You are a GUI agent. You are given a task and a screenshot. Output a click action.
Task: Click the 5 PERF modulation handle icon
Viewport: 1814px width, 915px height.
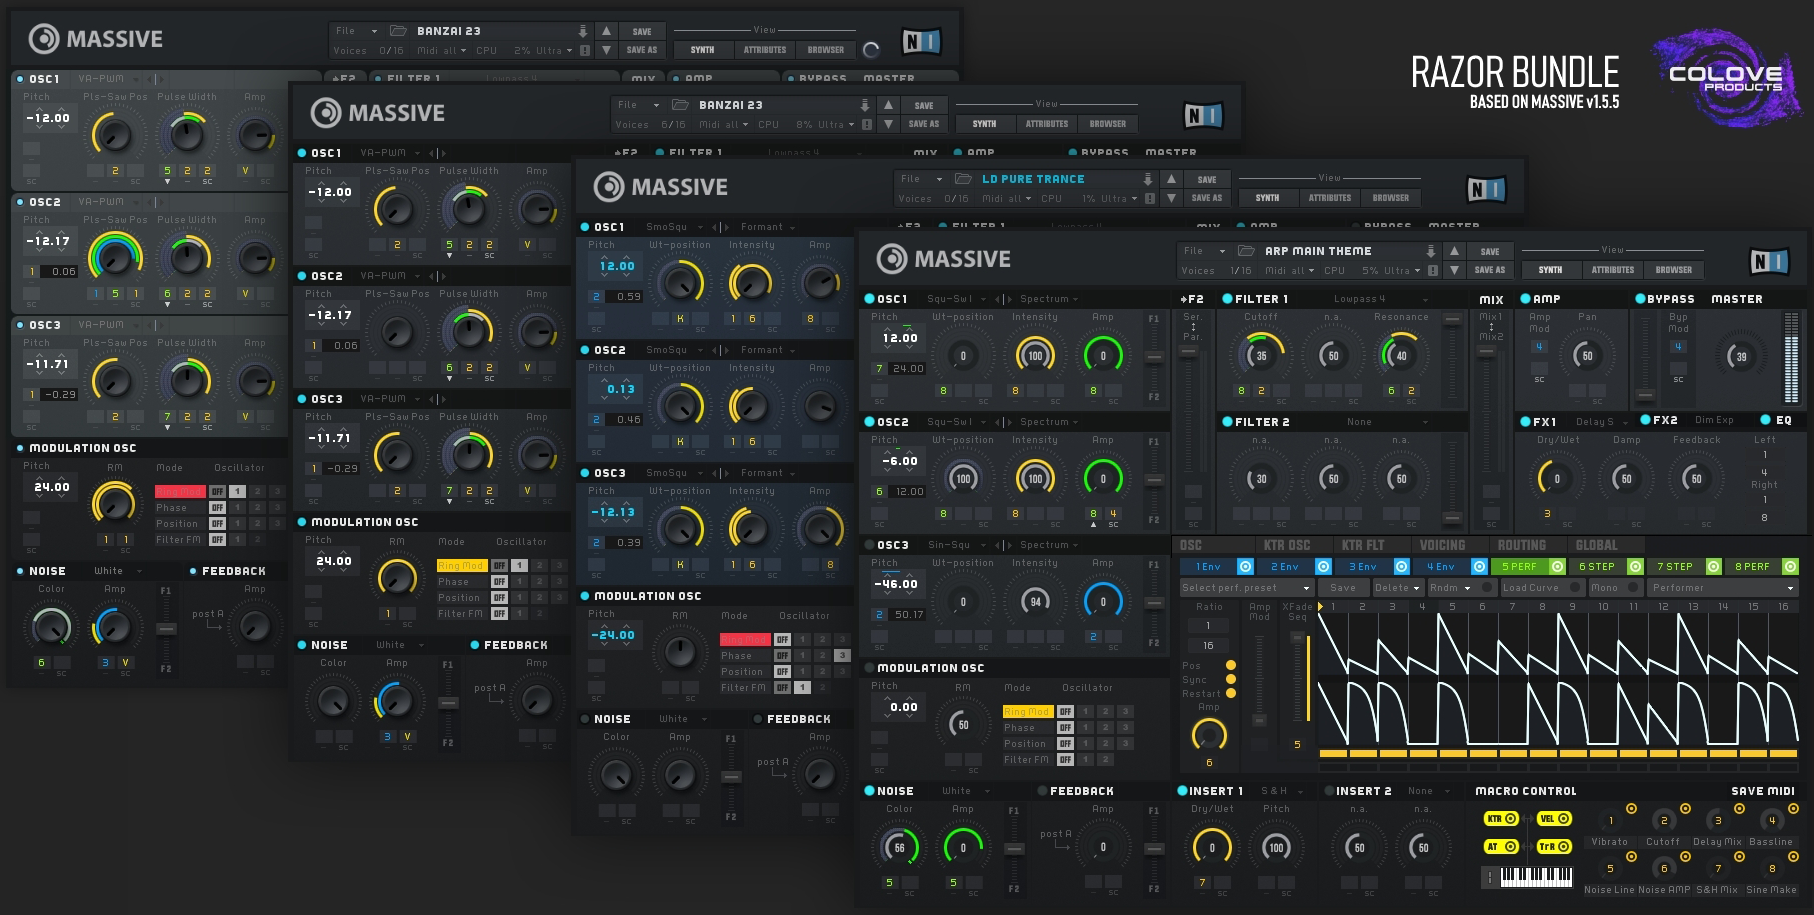click(1557, 566)
